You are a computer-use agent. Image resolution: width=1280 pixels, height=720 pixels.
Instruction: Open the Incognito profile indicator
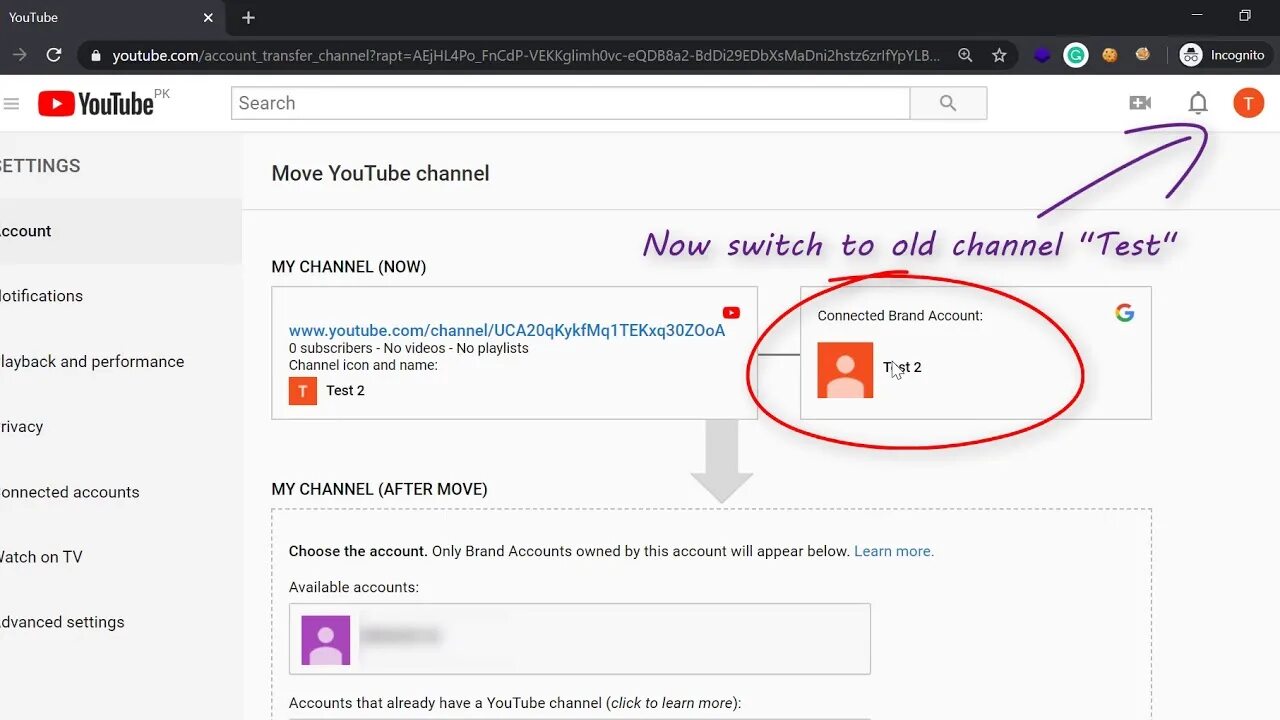(1222, 55)
